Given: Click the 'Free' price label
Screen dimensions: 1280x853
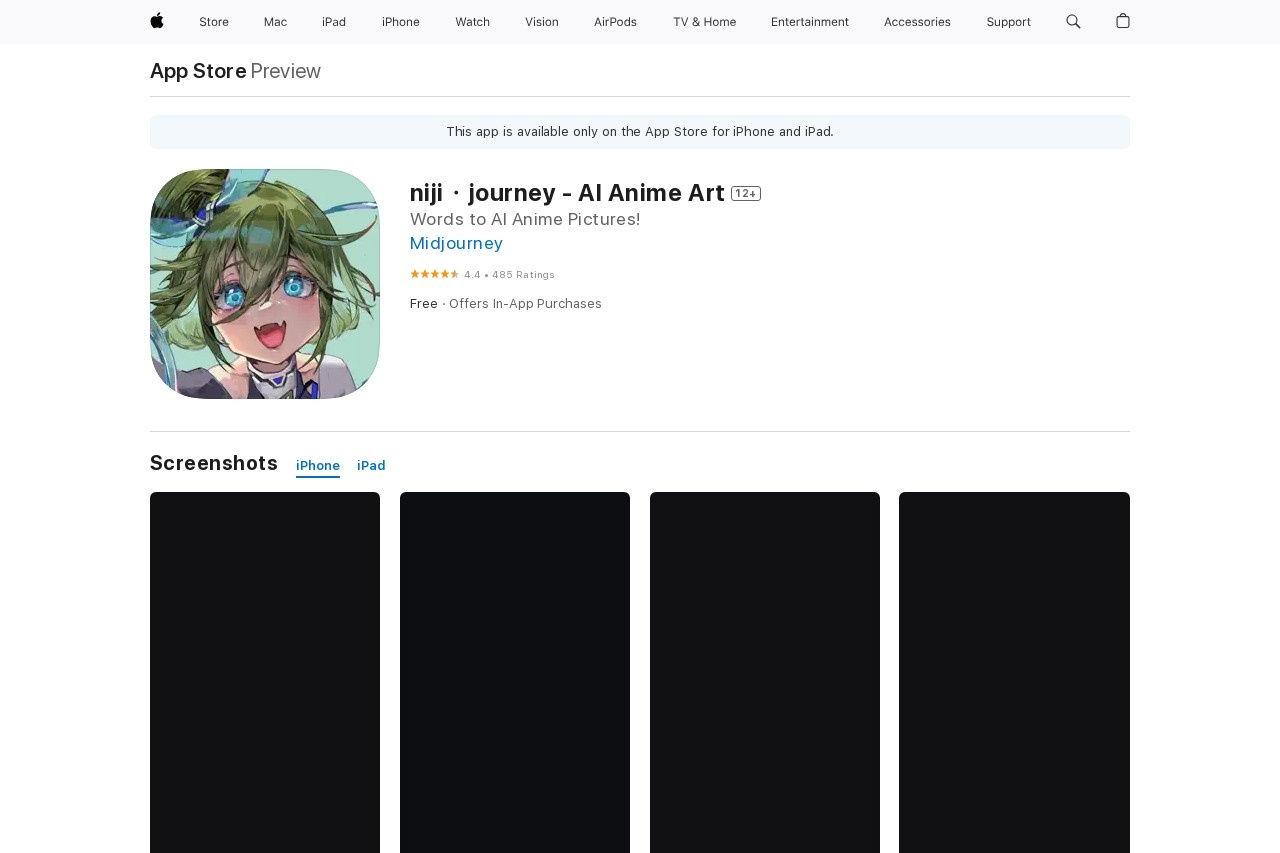Looking at the screenshot, I should (x=424, y=304).
